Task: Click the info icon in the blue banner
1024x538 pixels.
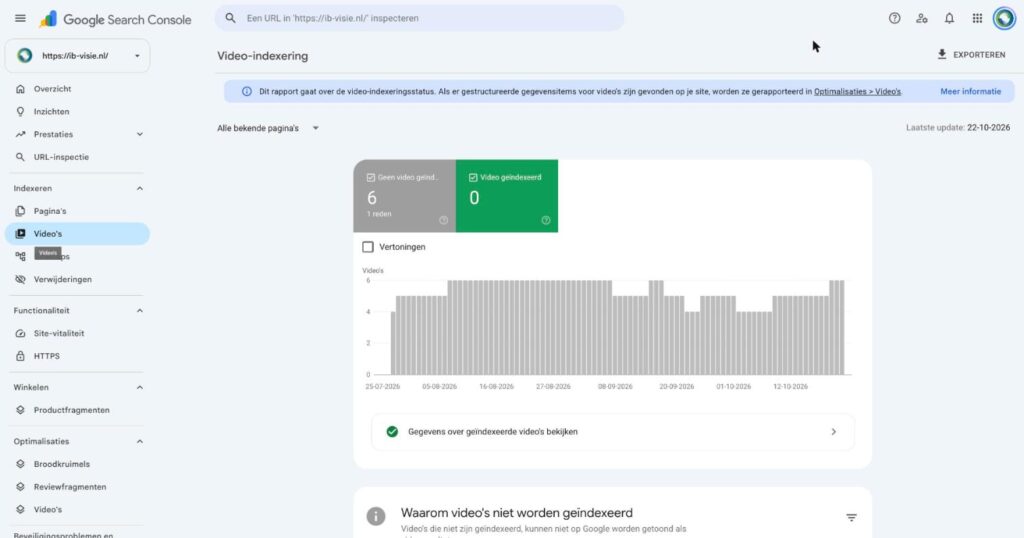Action: (x=247, y=91)
